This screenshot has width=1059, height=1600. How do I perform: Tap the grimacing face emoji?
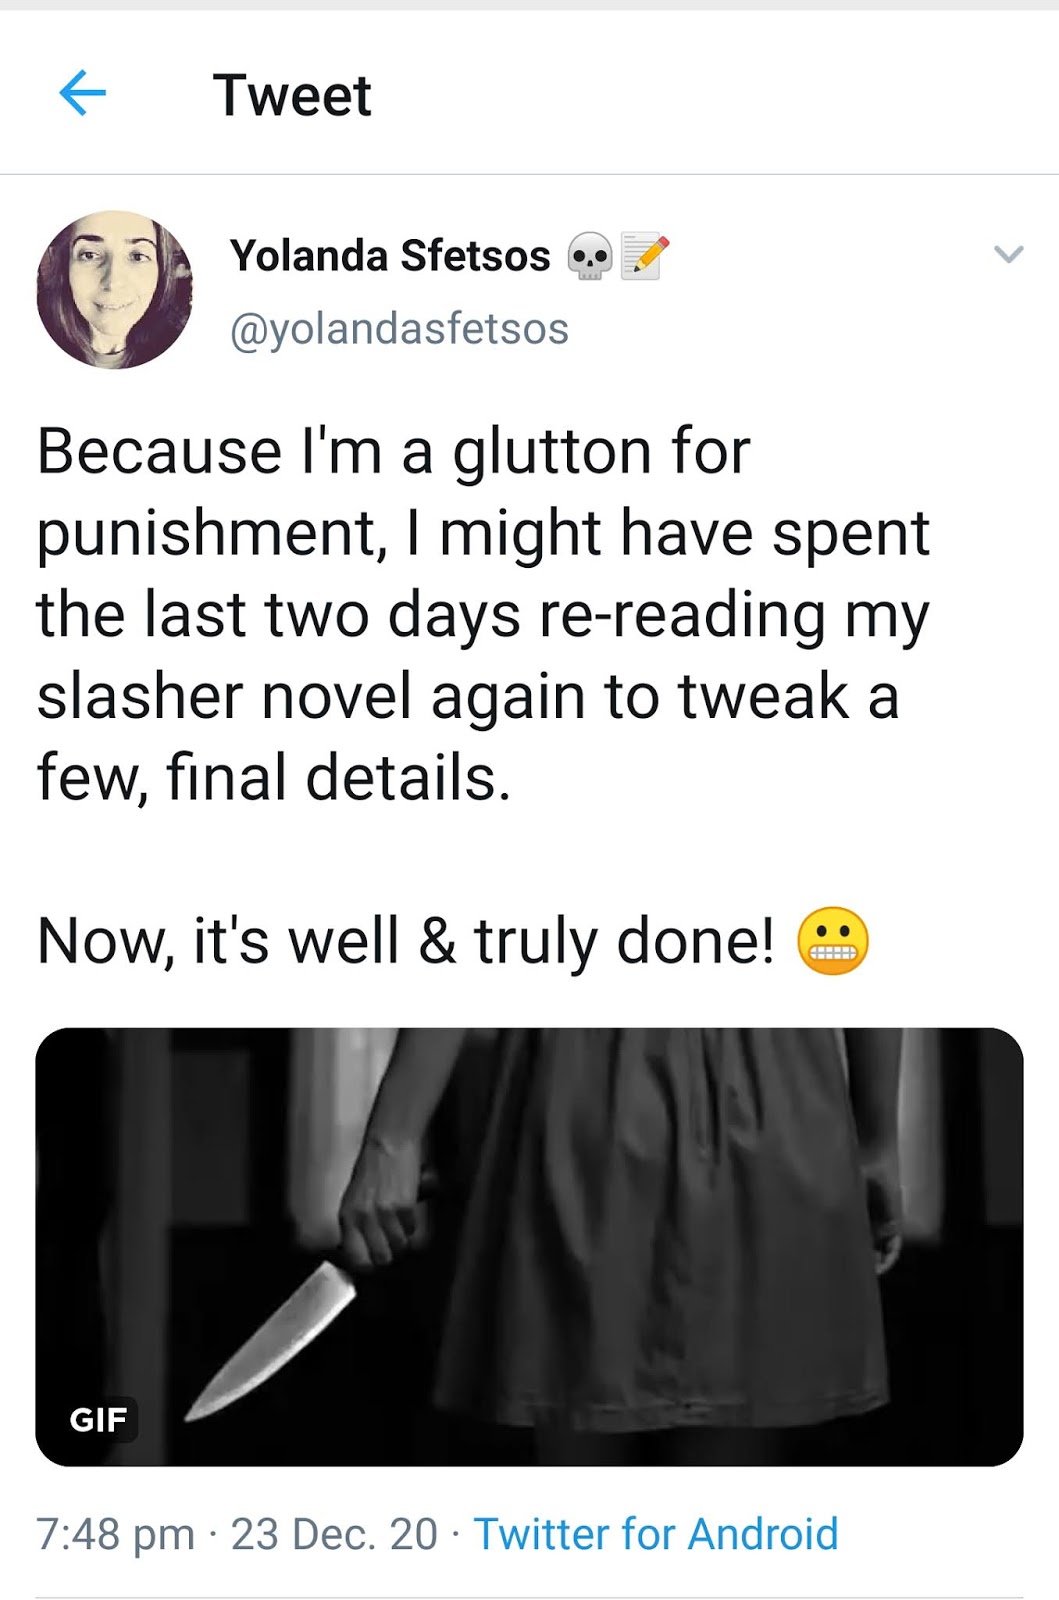pyautogui.click(x=832, y=941)
